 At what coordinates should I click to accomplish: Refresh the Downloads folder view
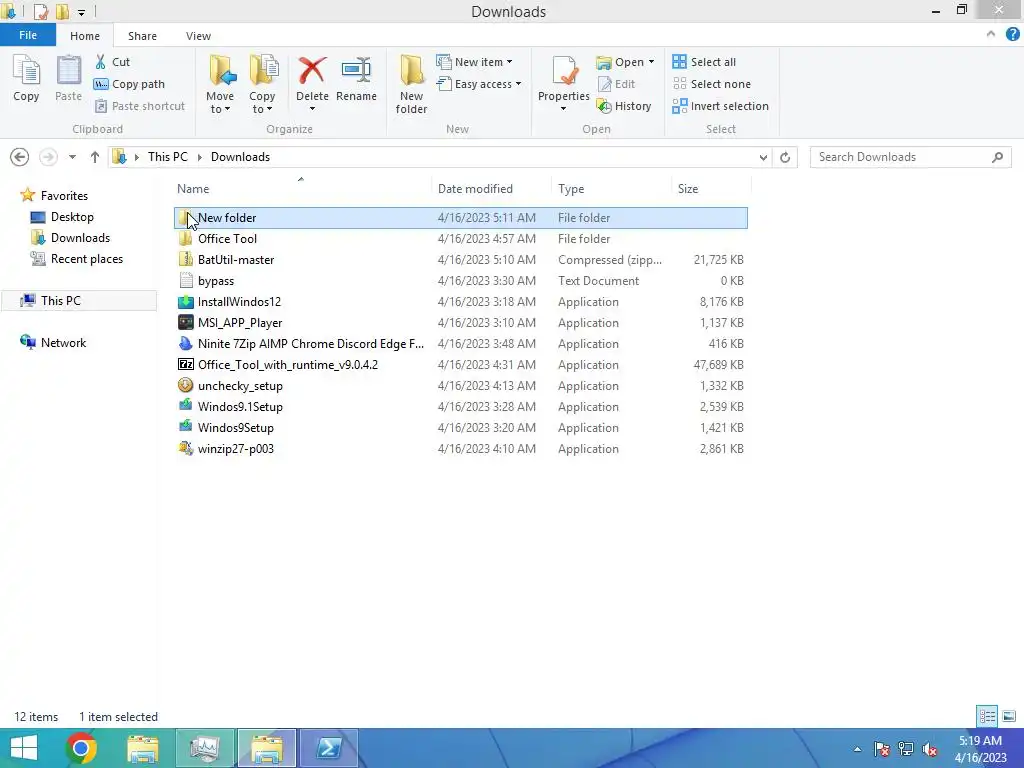pyautogui.click(x=785, y=157)
